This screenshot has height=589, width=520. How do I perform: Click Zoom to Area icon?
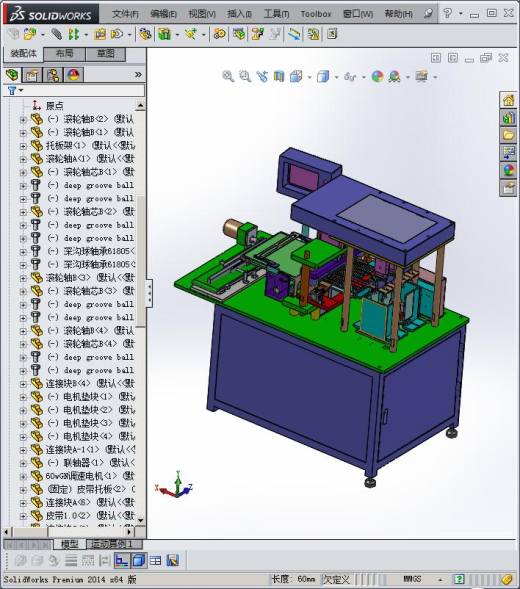(245, 77)
